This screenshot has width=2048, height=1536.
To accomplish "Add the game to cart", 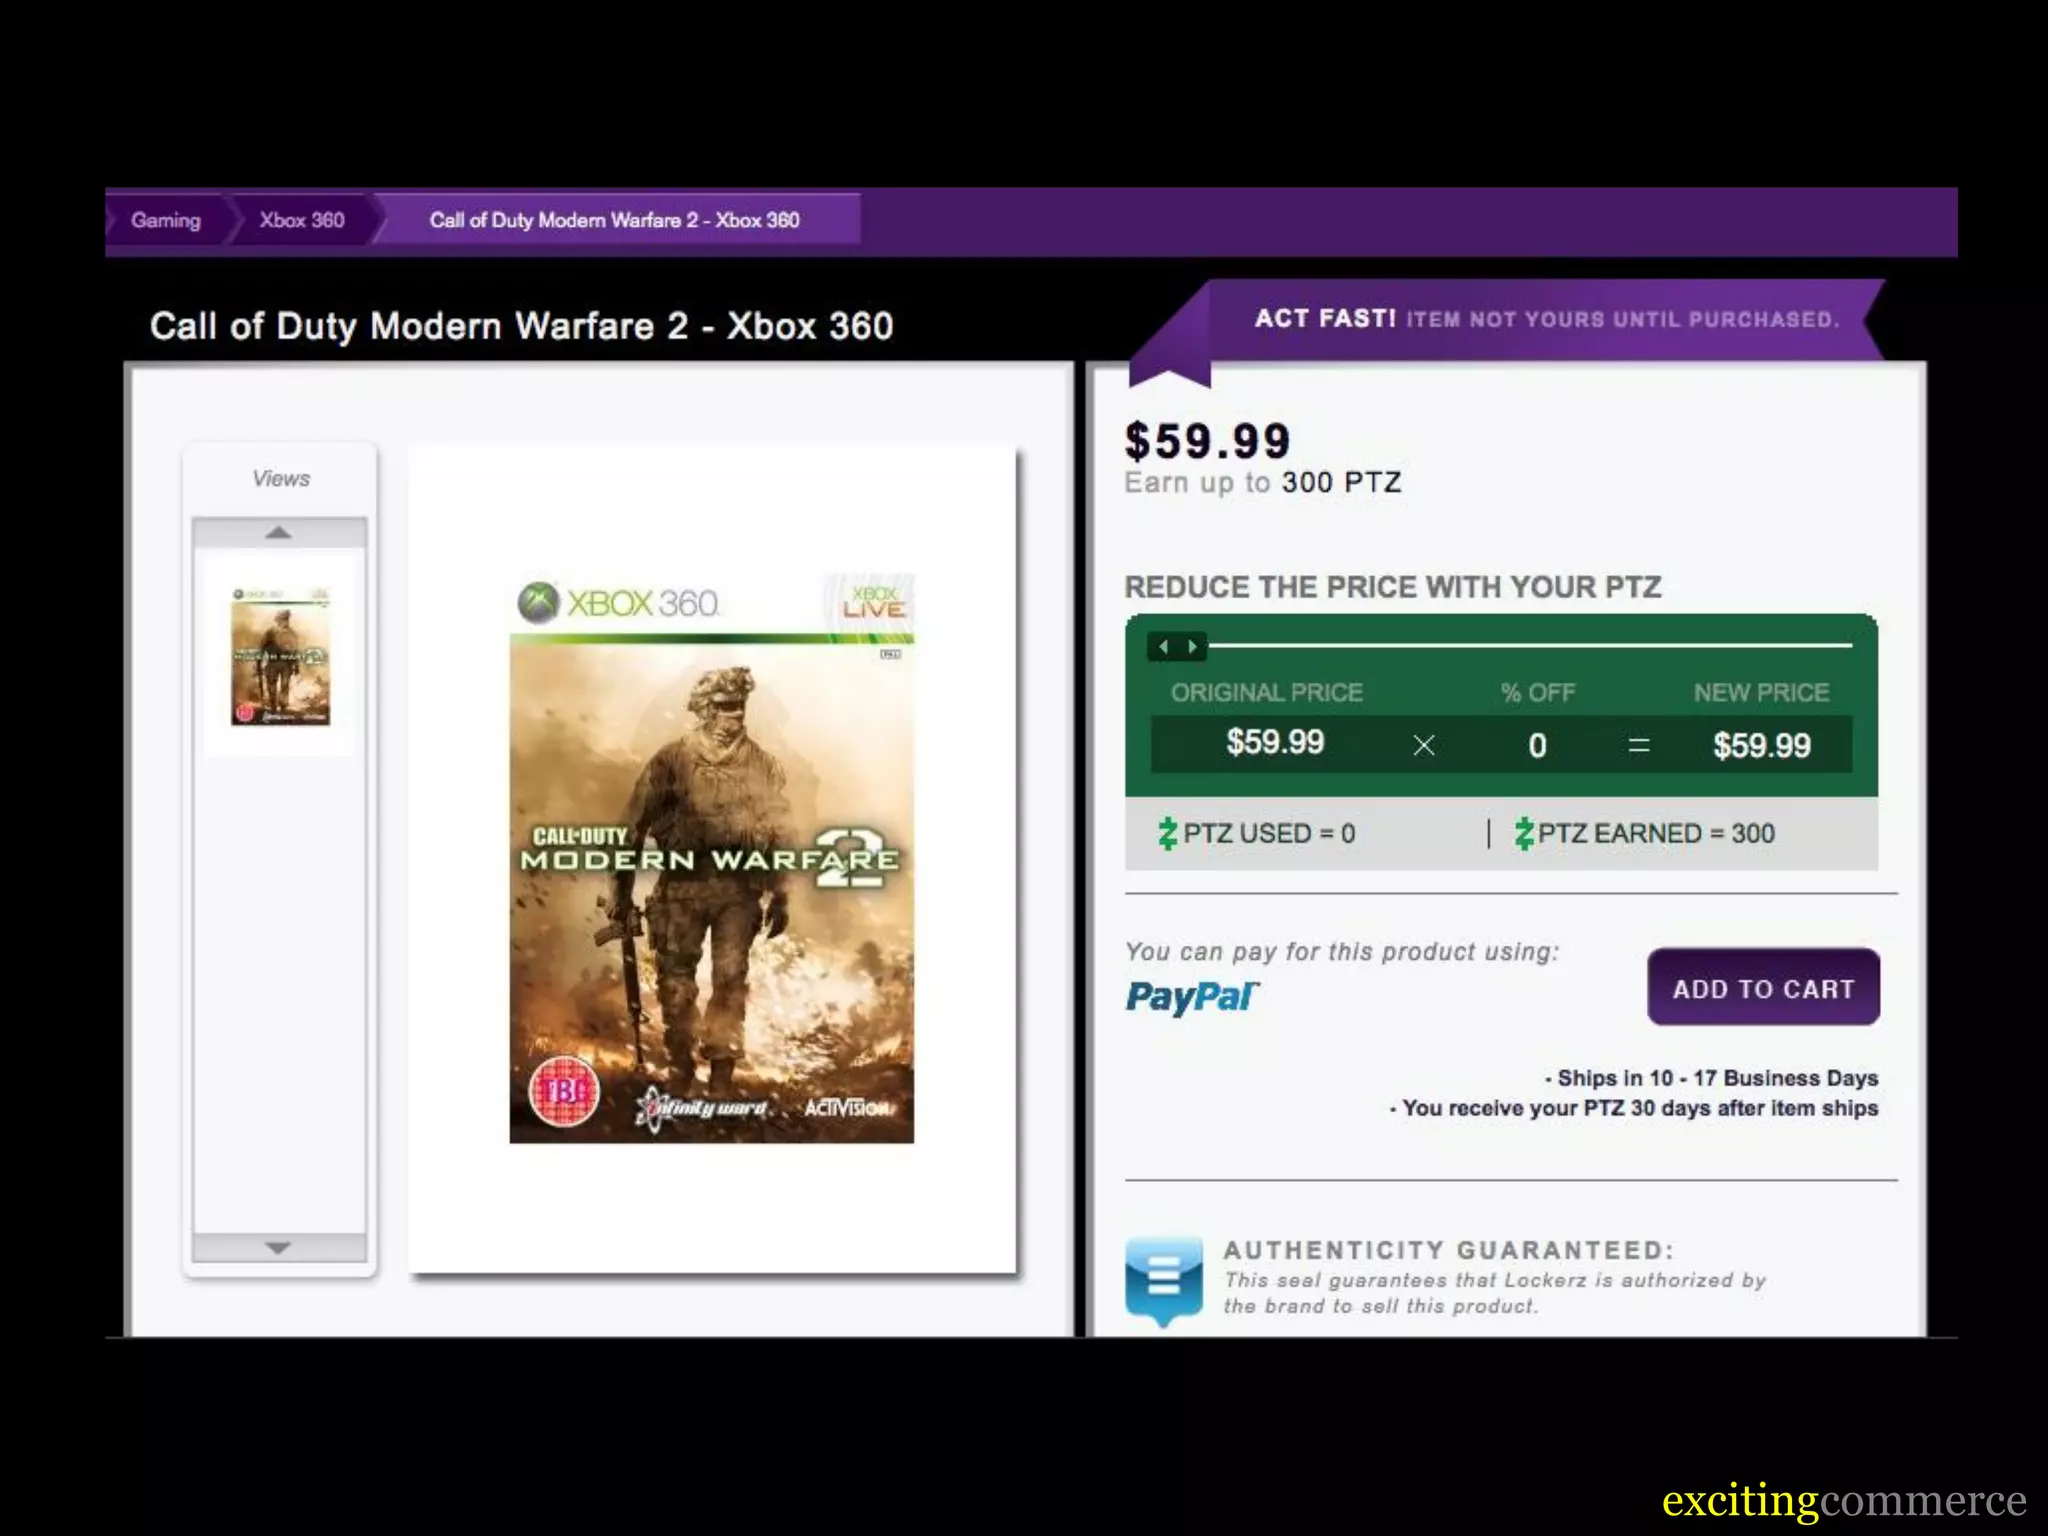I will point(1762,988).
